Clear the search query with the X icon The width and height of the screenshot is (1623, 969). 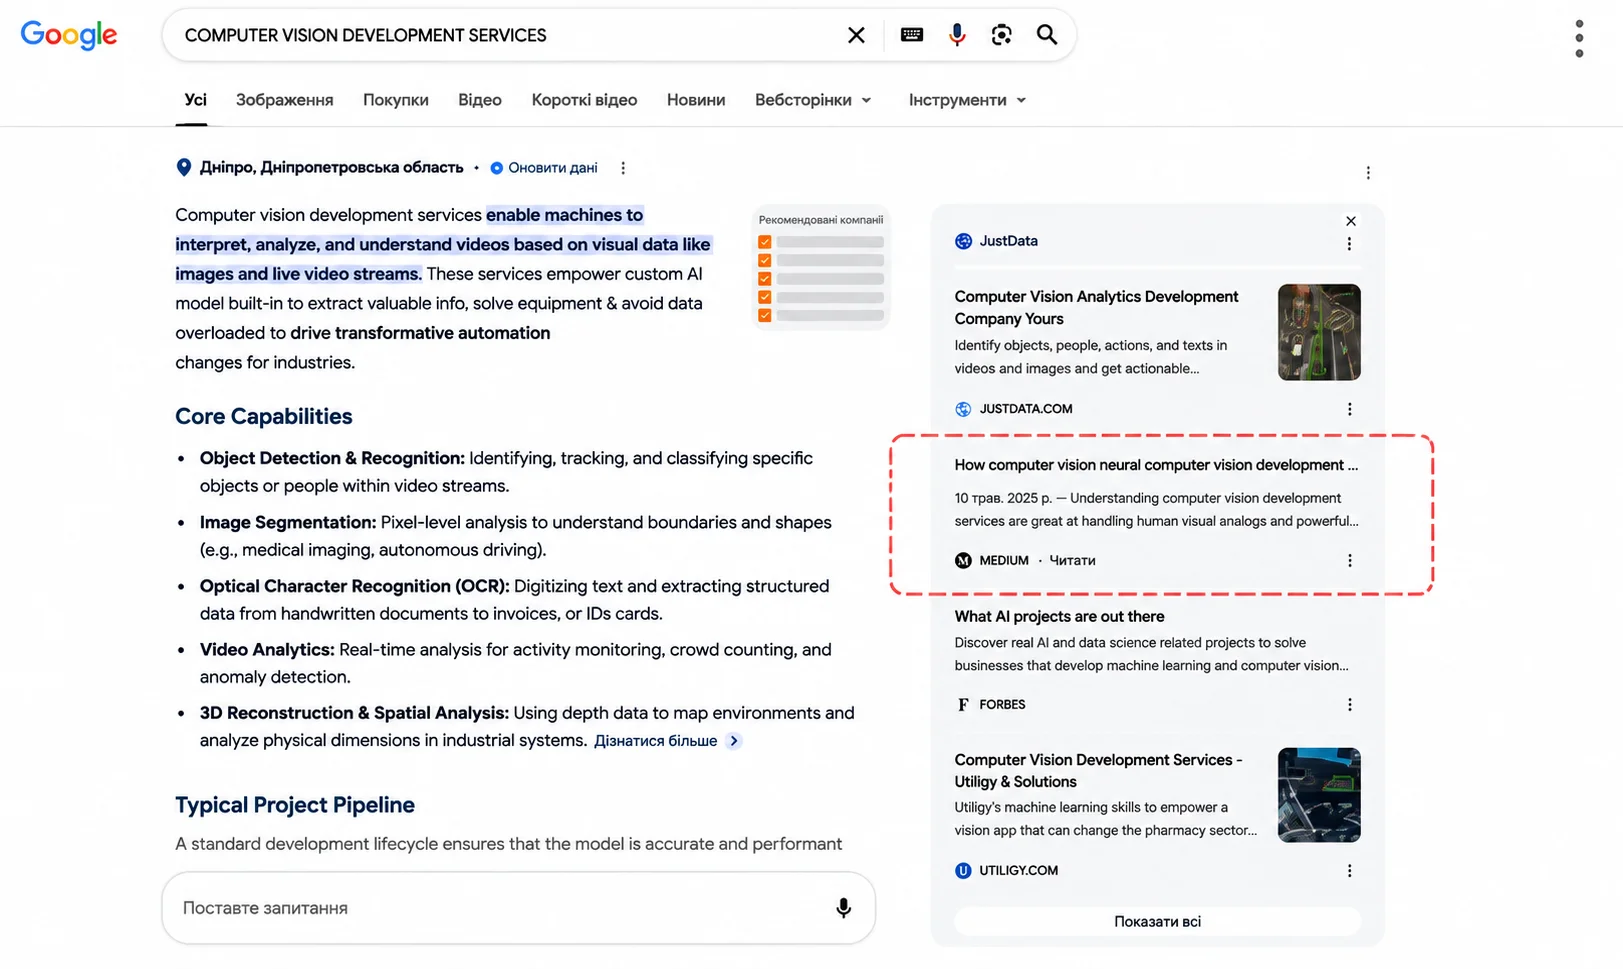click(x=856, y=35)
